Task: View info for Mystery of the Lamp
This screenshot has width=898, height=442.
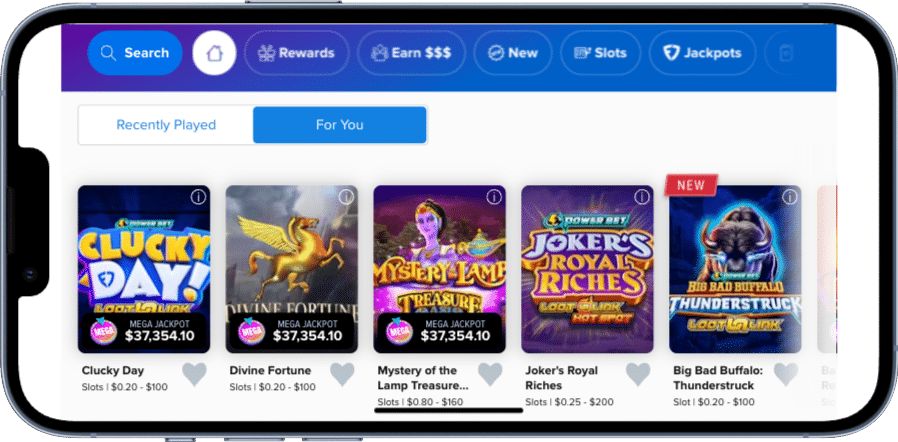Action: 494,197
